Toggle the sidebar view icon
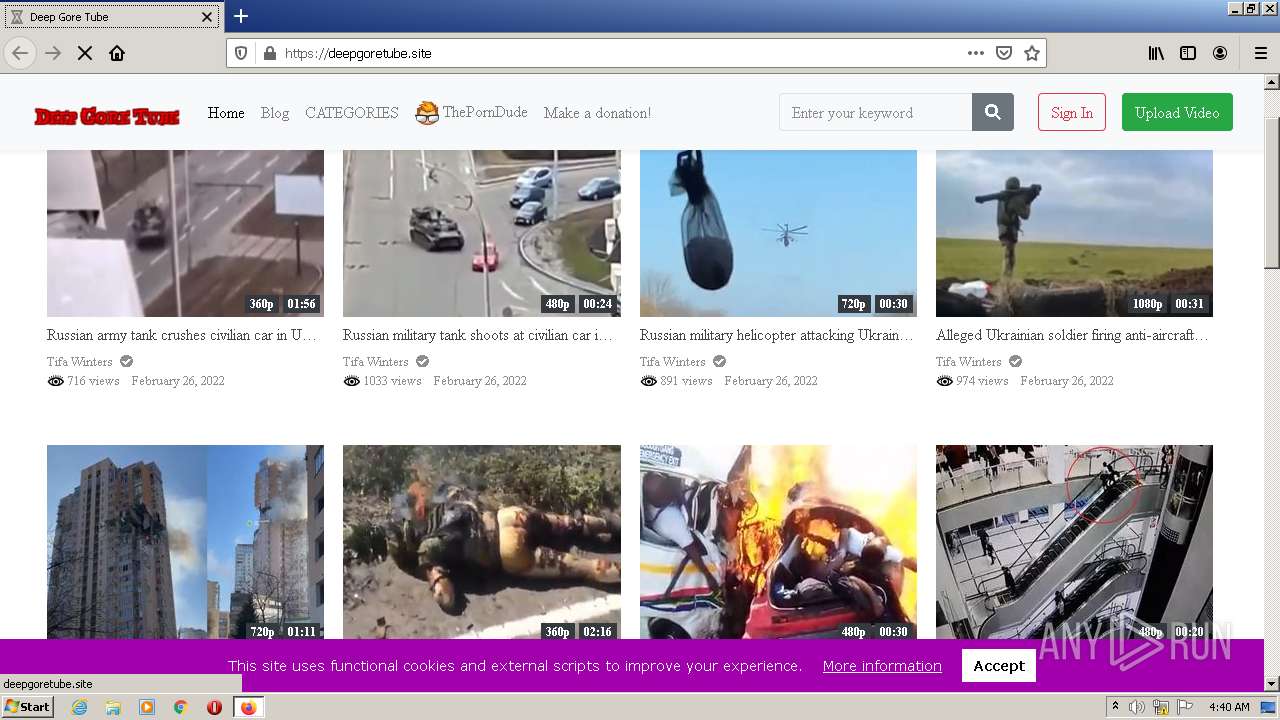Screen dimensions: 1280x720 [1188, 53]
